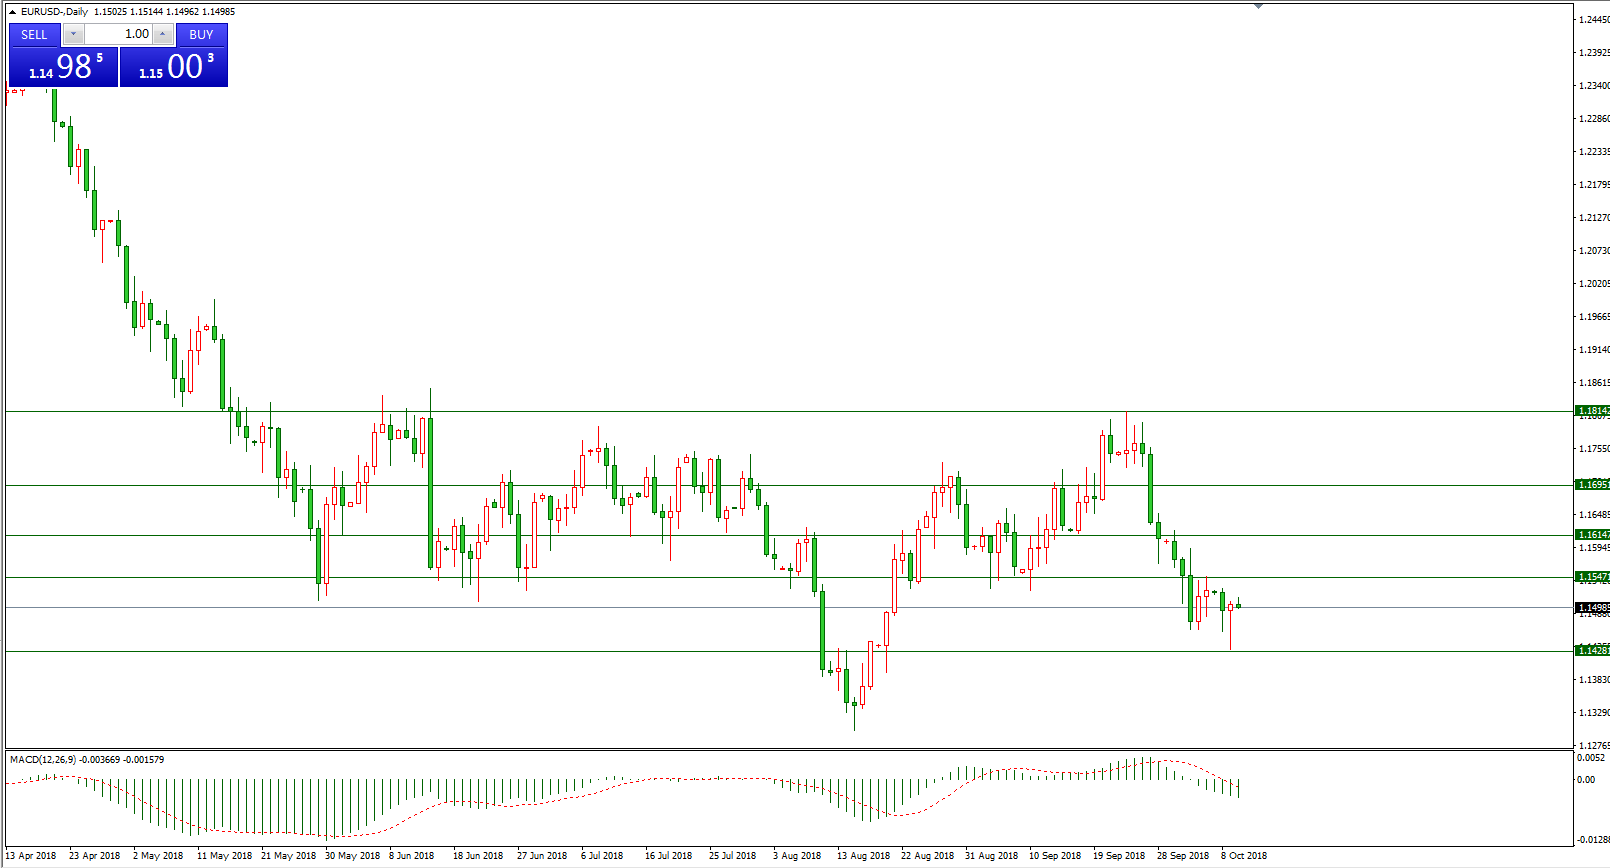The width and height of the screenshot is (1610, 868).
Task: Click the 1.13290 price scale label
Action: pos(1594,713)
